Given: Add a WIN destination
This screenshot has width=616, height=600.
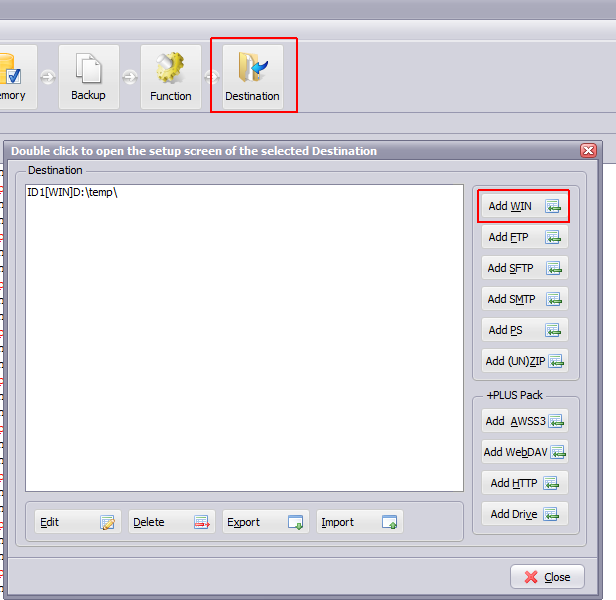Looking at the screenshot, I should coord(524,206).
